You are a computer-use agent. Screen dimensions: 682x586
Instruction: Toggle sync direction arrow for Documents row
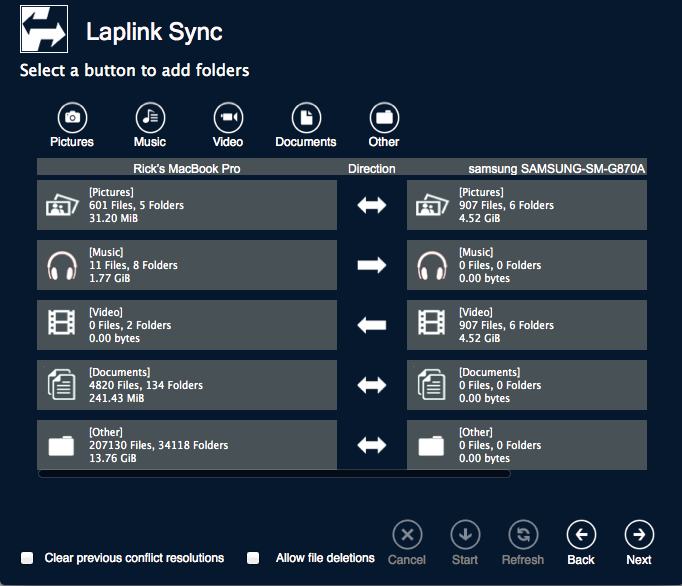coord(371,385)
